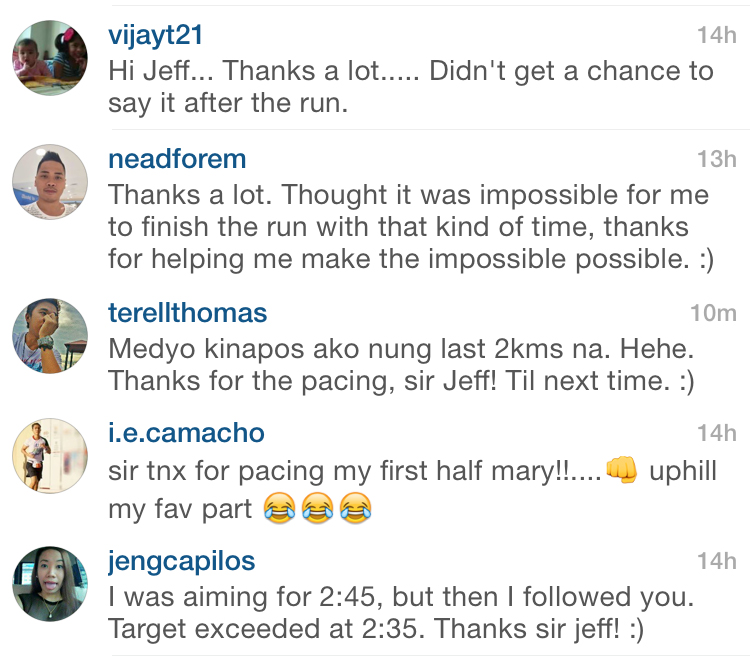Open the vijayt21 username link

point(155,35)
